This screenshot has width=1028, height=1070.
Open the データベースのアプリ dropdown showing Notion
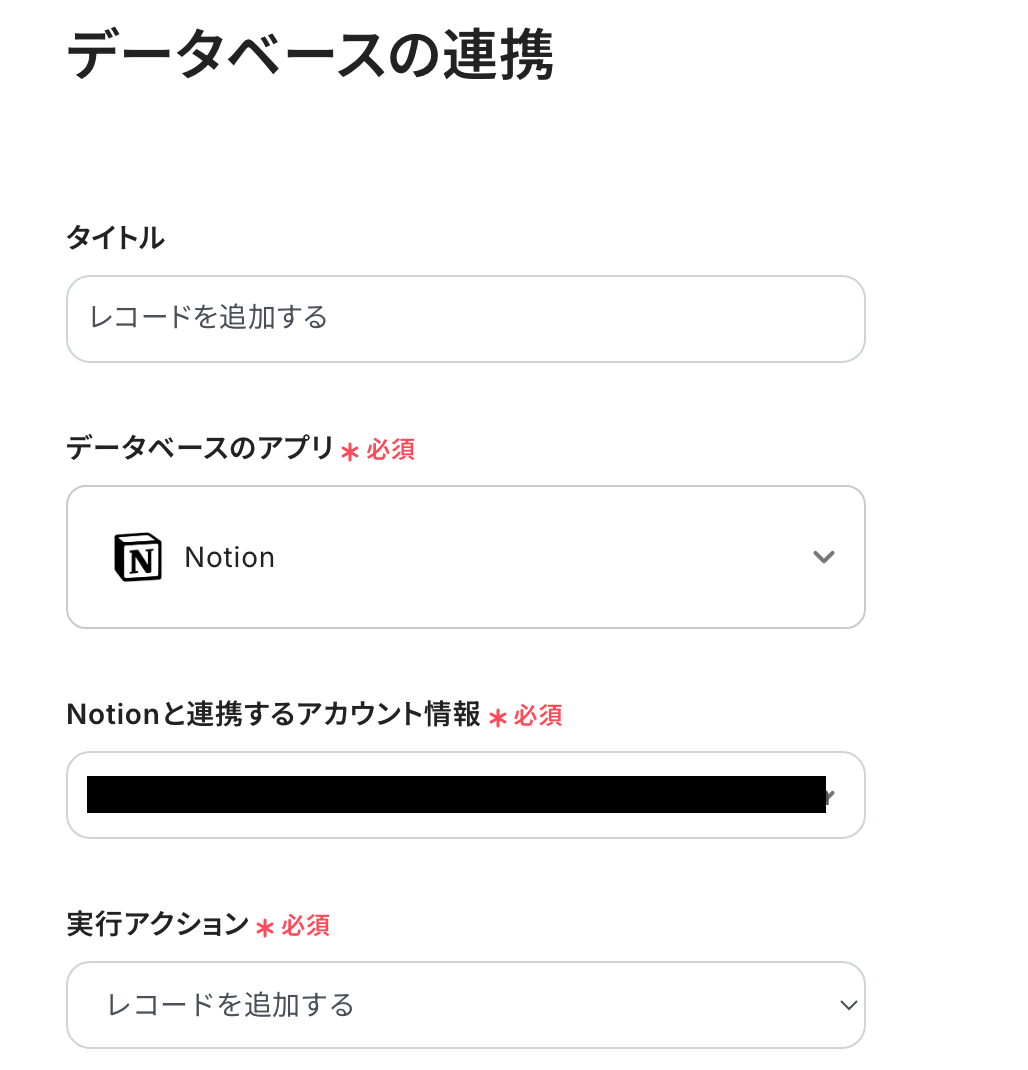click(465, 557)
